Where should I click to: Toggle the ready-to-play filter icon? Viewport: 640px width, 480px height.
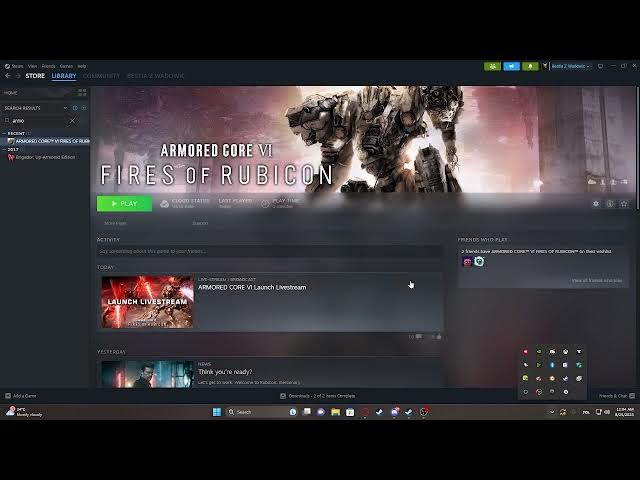pos(84,108)
